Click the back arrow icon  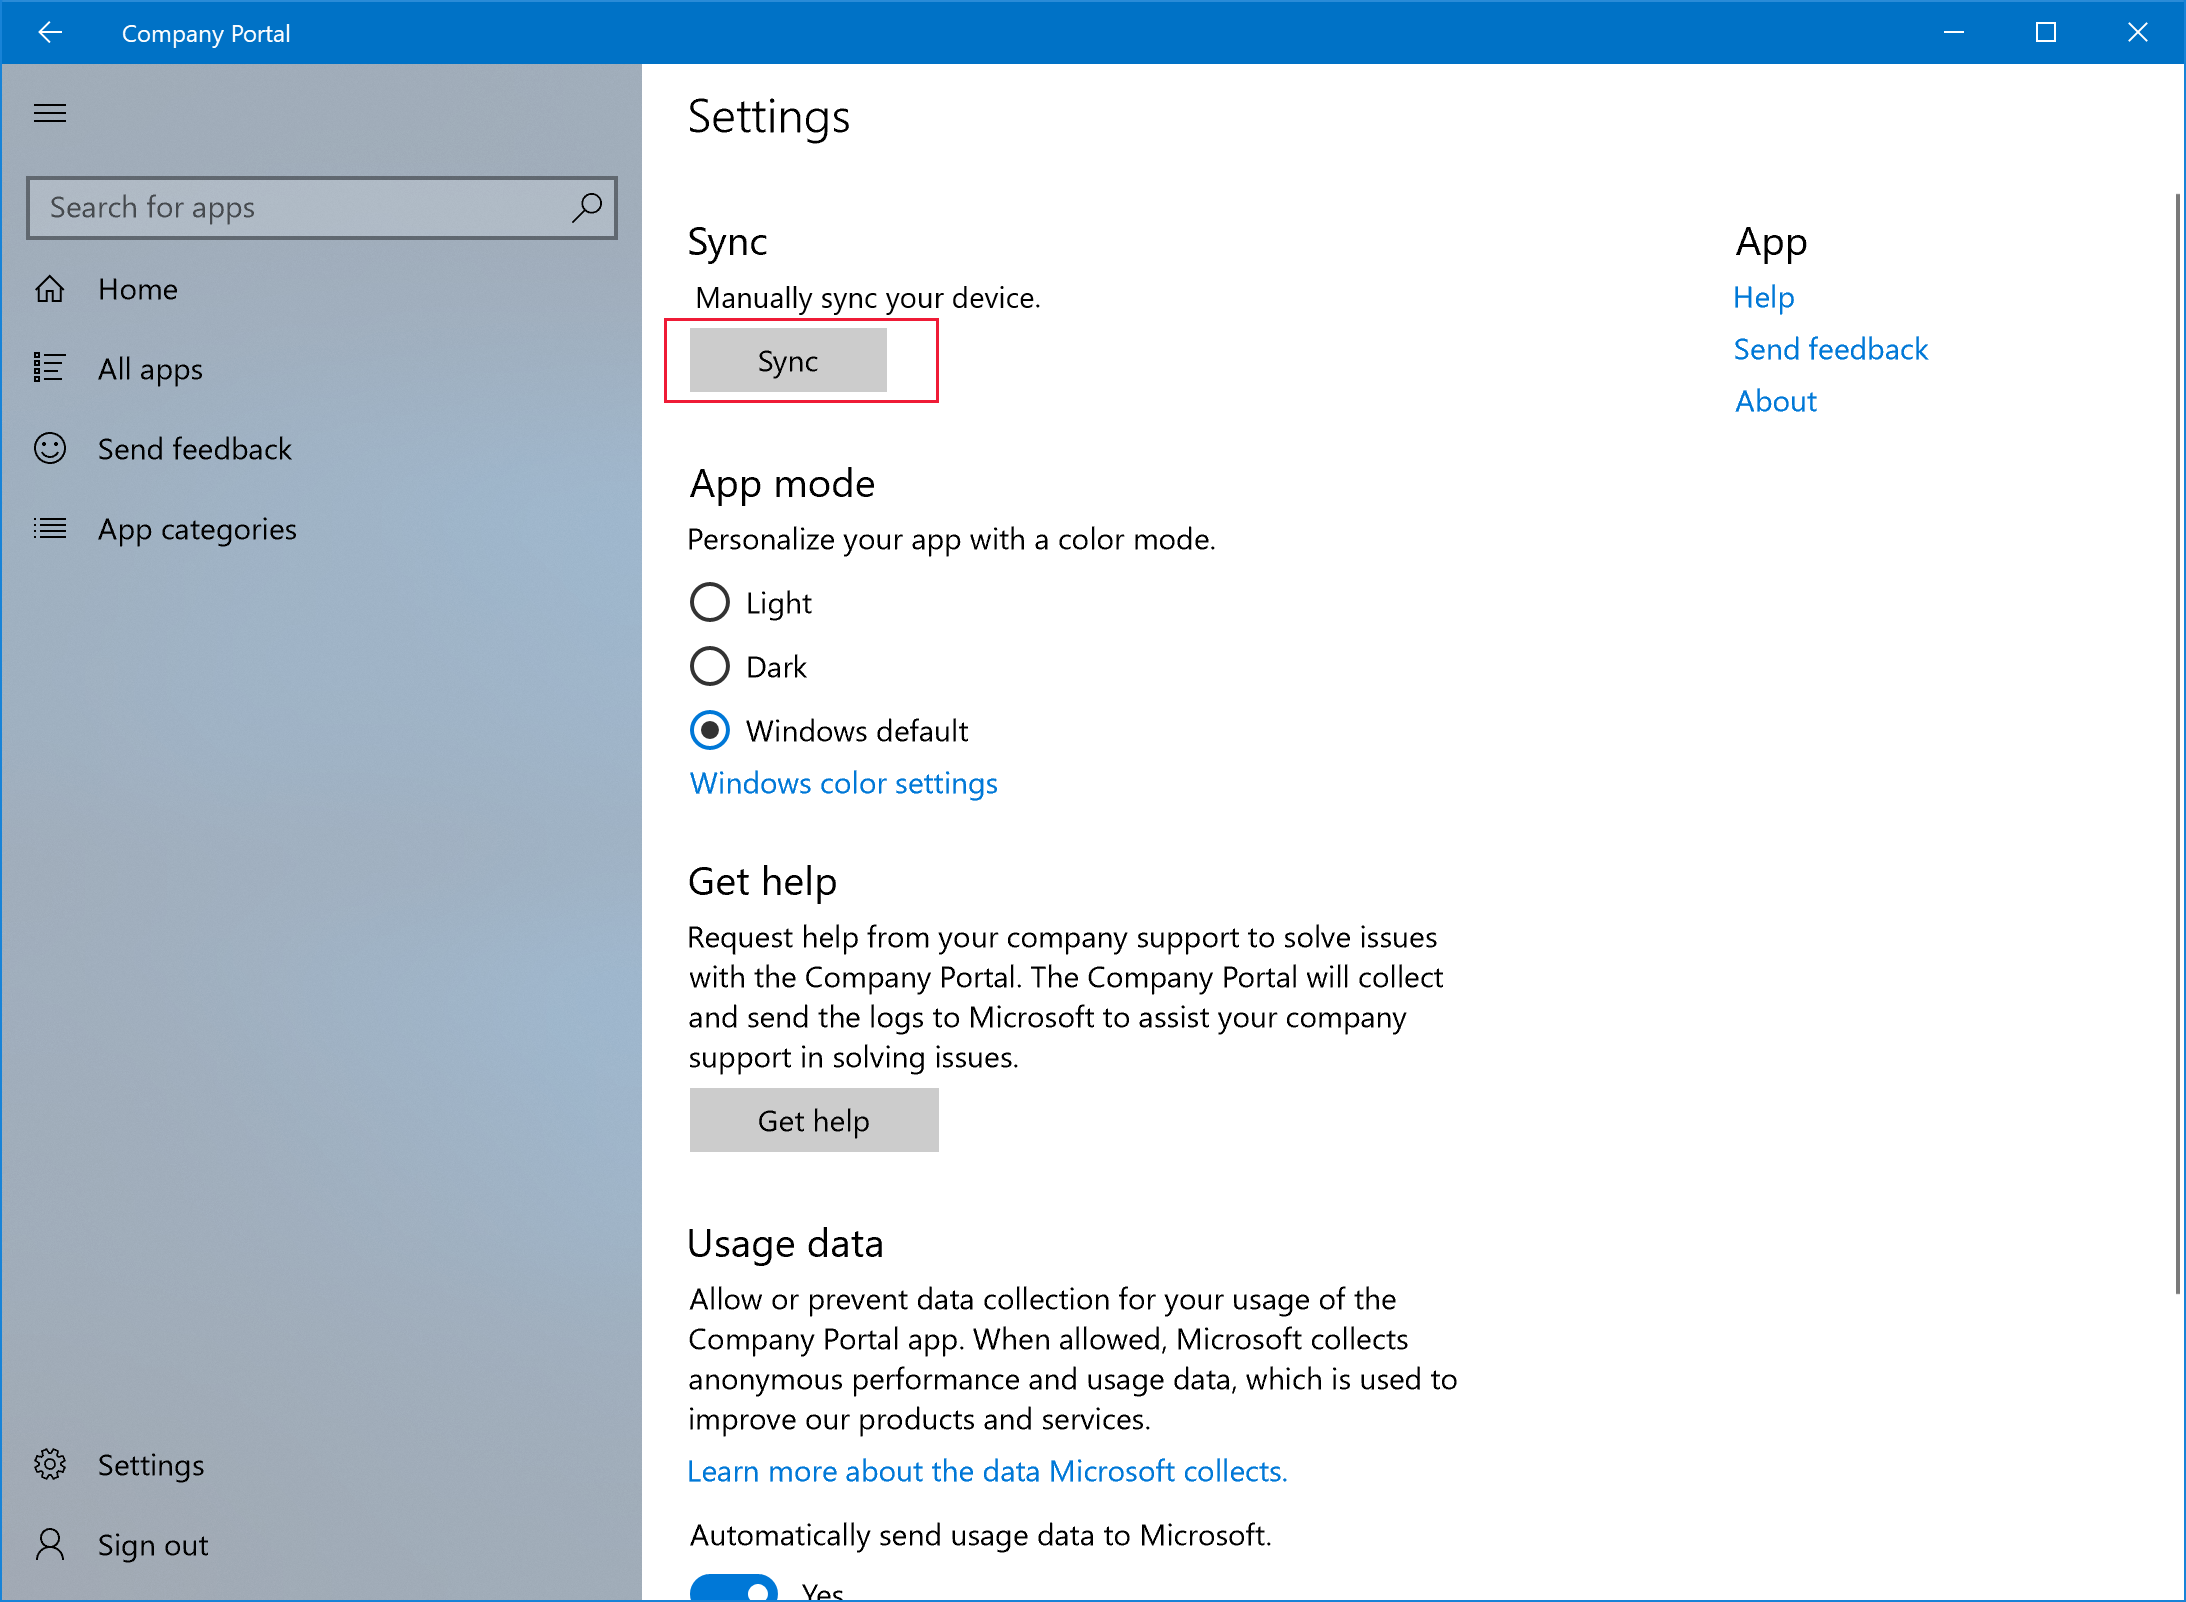tap(48, 29)
